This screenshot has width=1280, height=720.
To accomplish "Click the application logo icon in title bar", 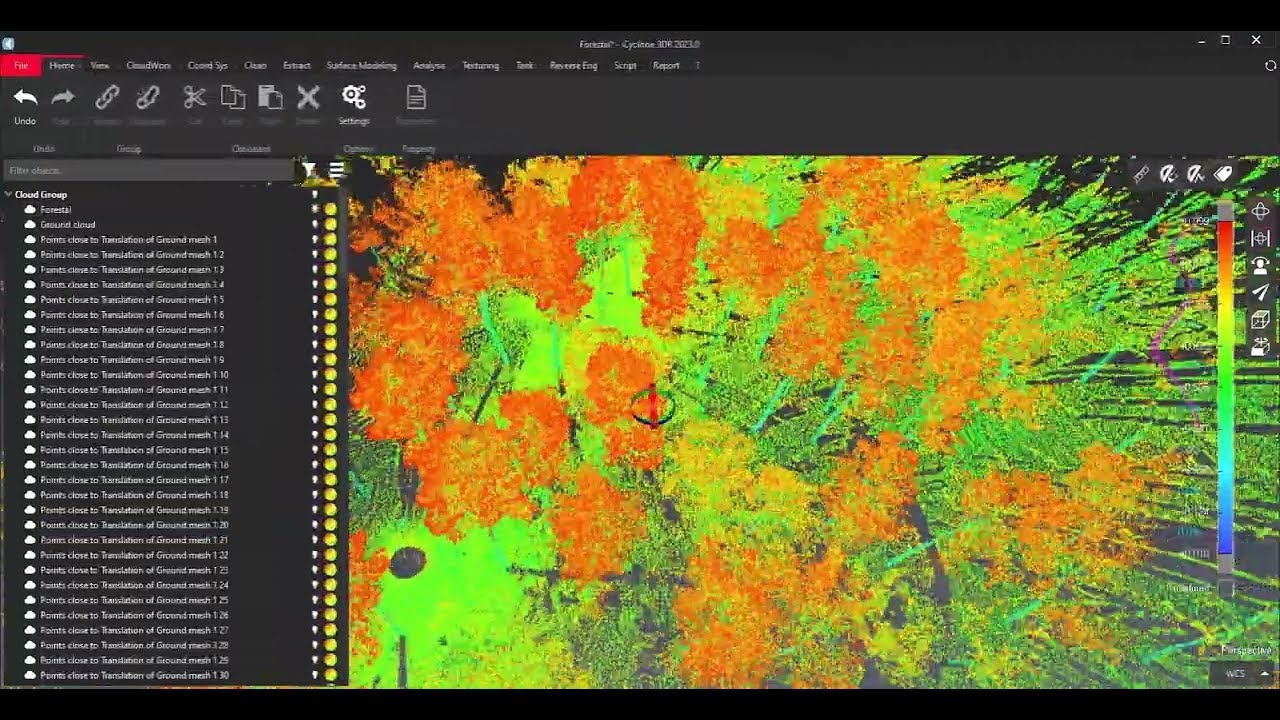I will click(8, 44).
